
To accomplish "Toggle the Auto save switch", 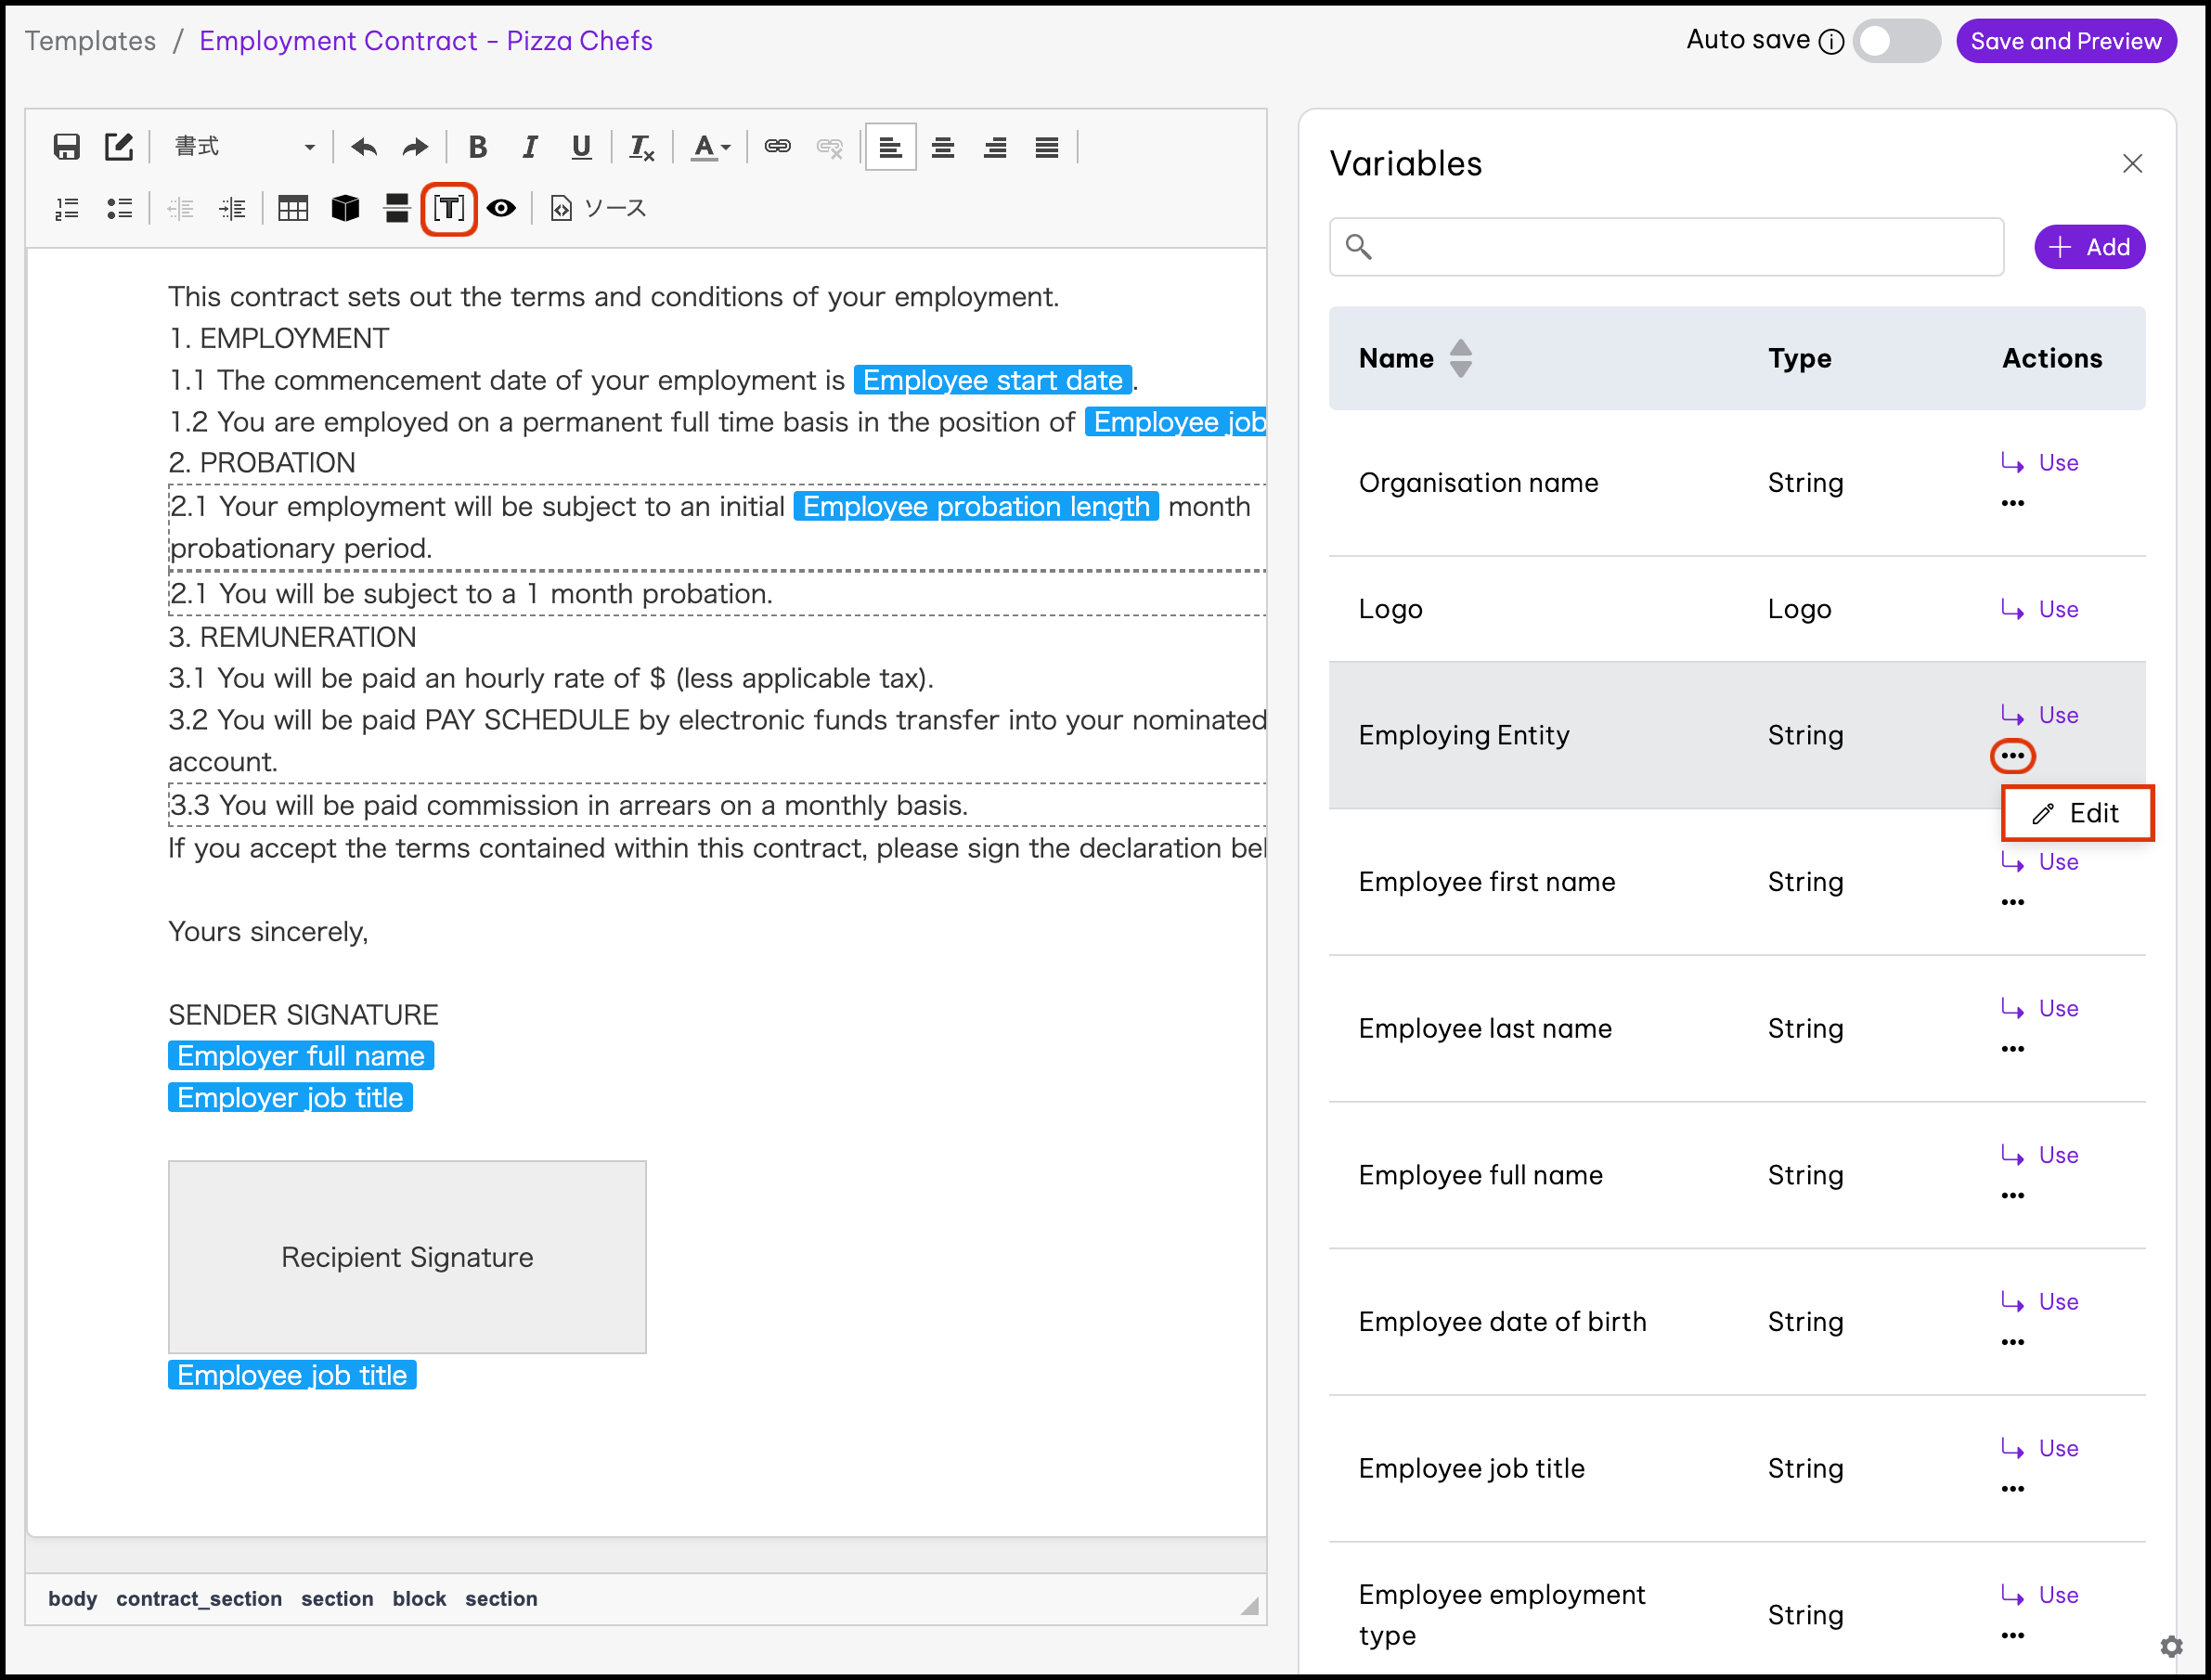I will pyautogui.click(x=1895, y=41).
